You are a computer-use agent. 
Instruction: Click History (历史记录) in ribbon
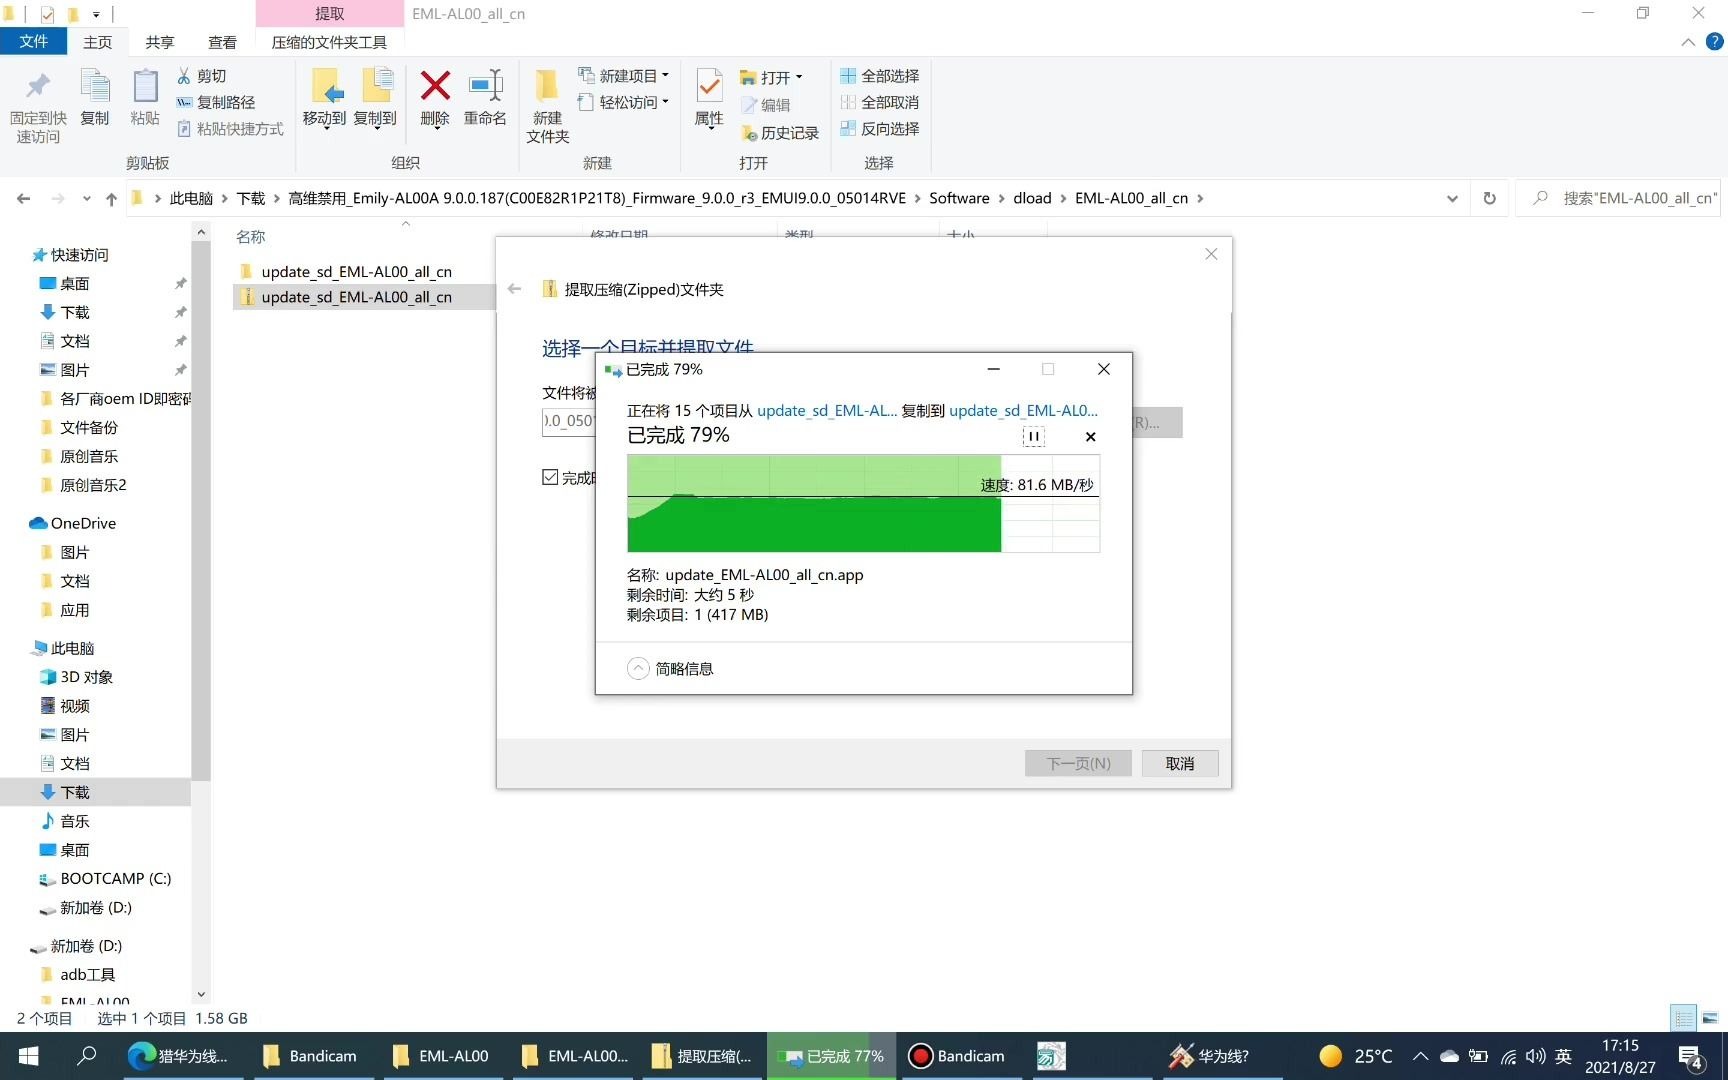coord(780,133)
